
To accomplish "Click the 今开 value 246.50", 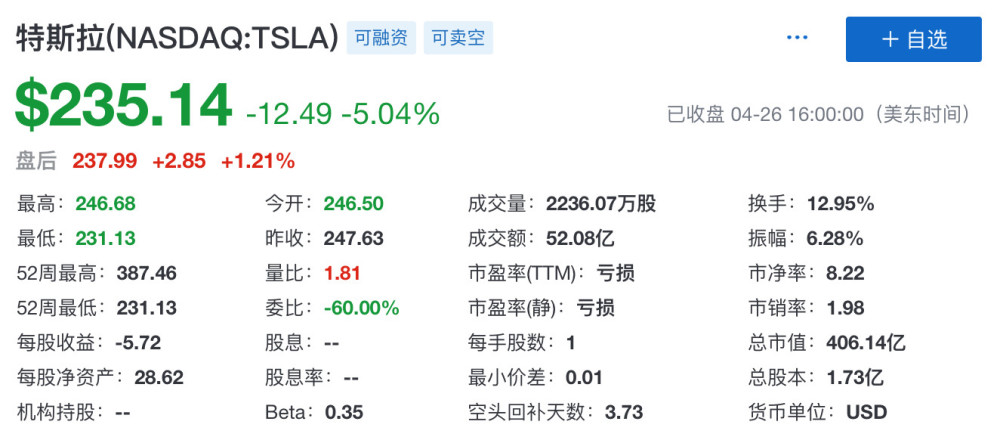I will coord(353,204).
